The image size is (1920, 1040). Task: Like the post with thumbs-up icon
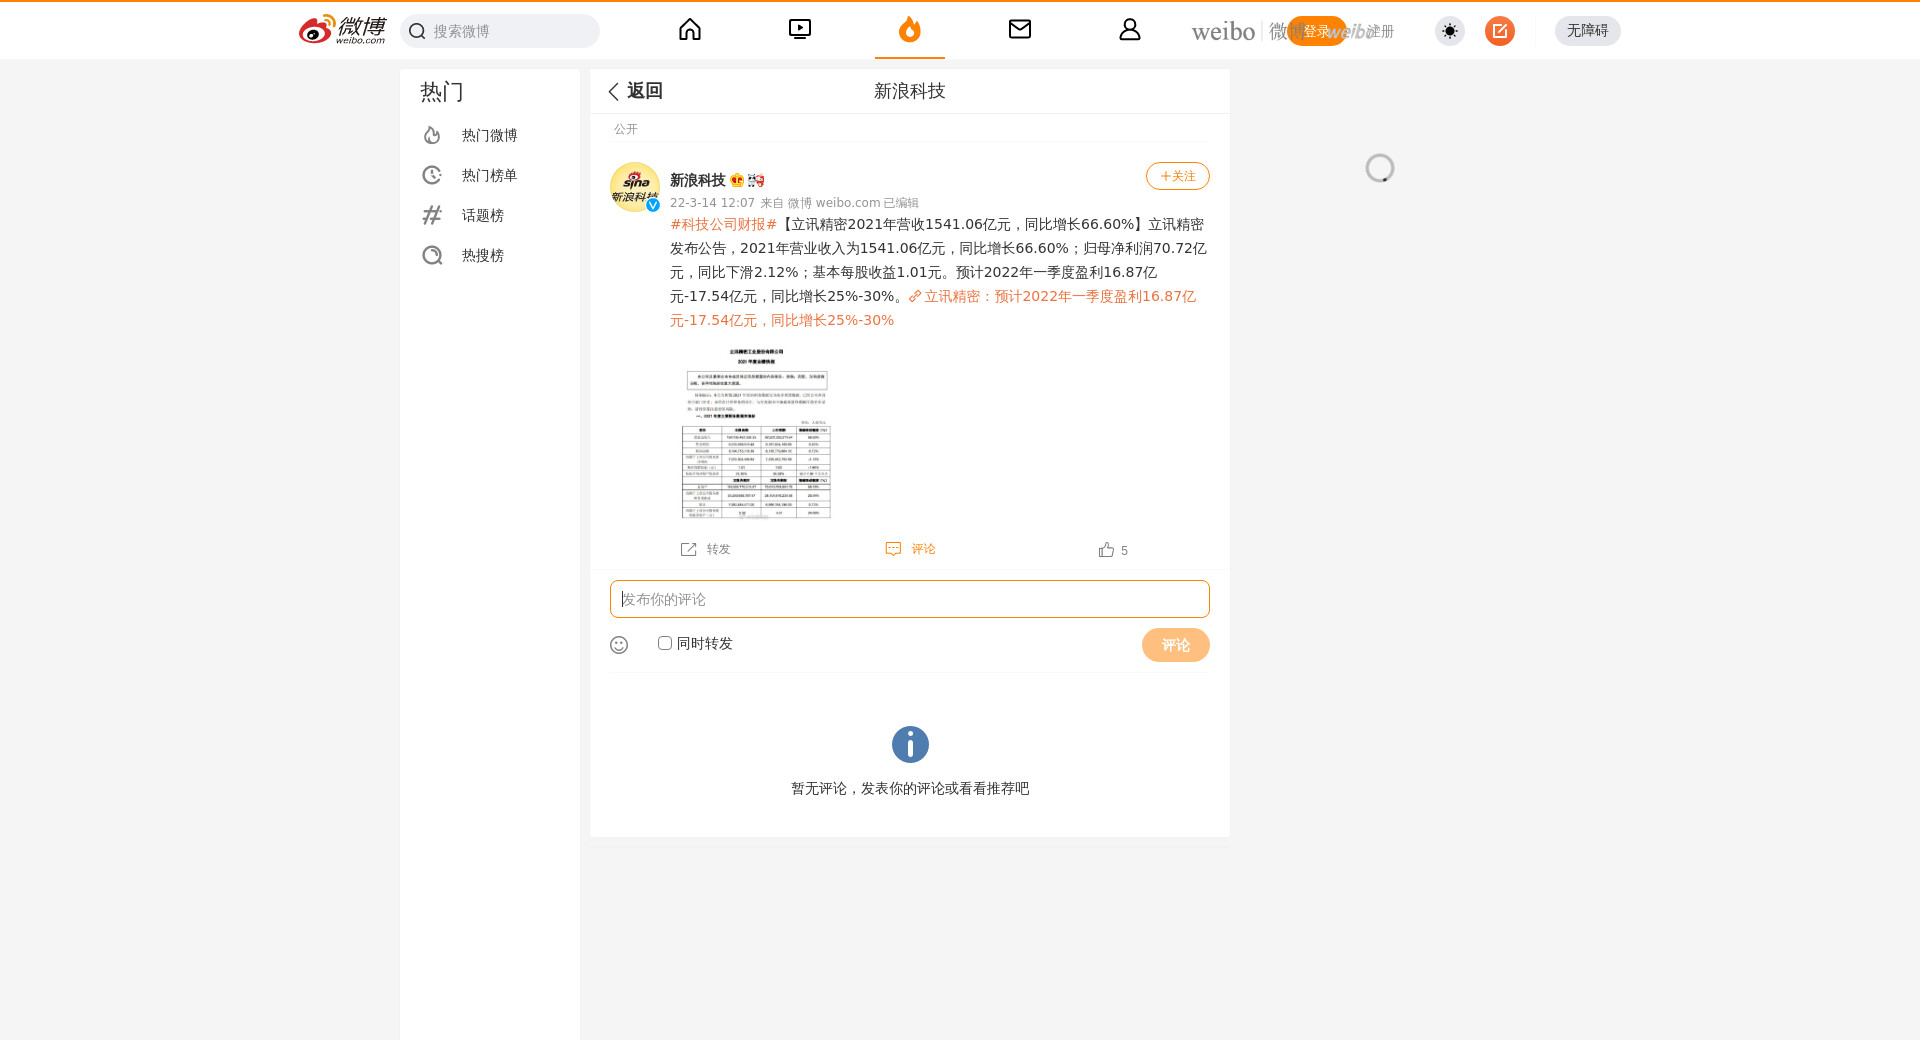coord(1106,550)
